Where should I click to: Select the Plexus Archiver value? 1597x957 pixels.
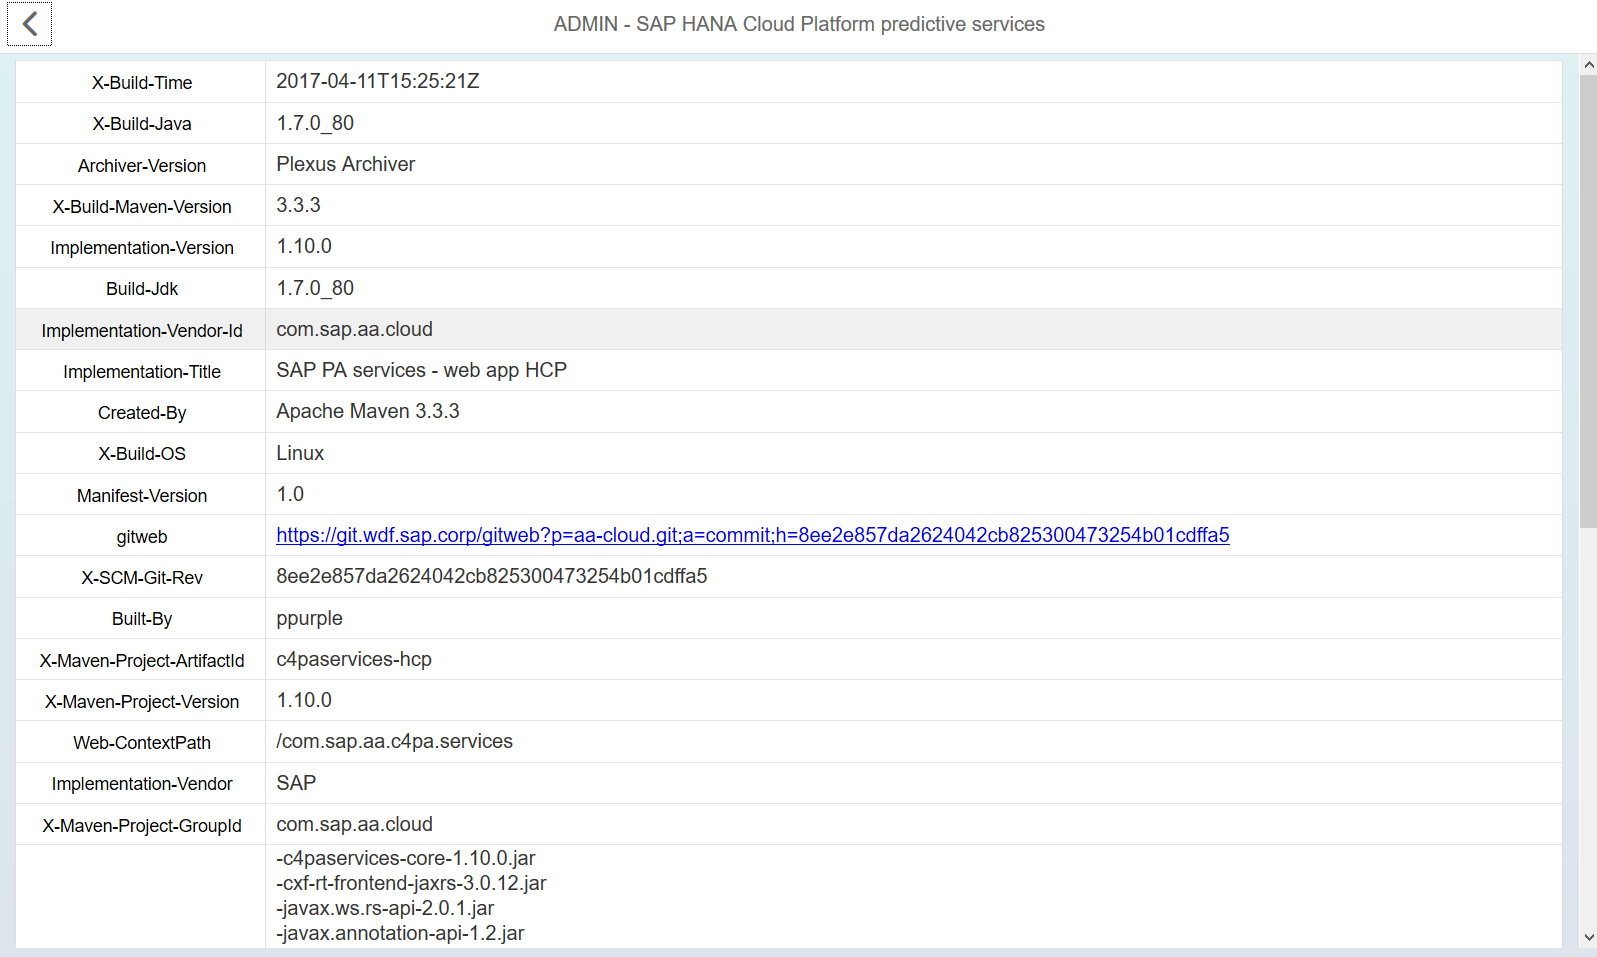click(346, 164)
